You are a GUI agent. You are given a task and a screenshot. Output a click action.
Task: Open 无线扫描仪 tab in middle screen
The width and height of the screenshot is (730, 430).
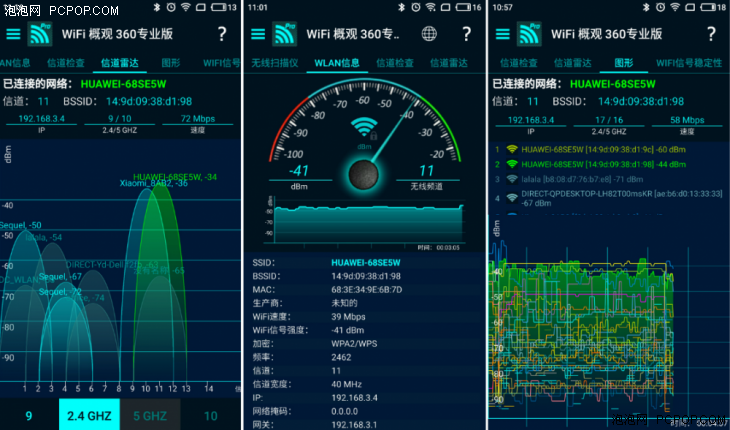[275, 63]
